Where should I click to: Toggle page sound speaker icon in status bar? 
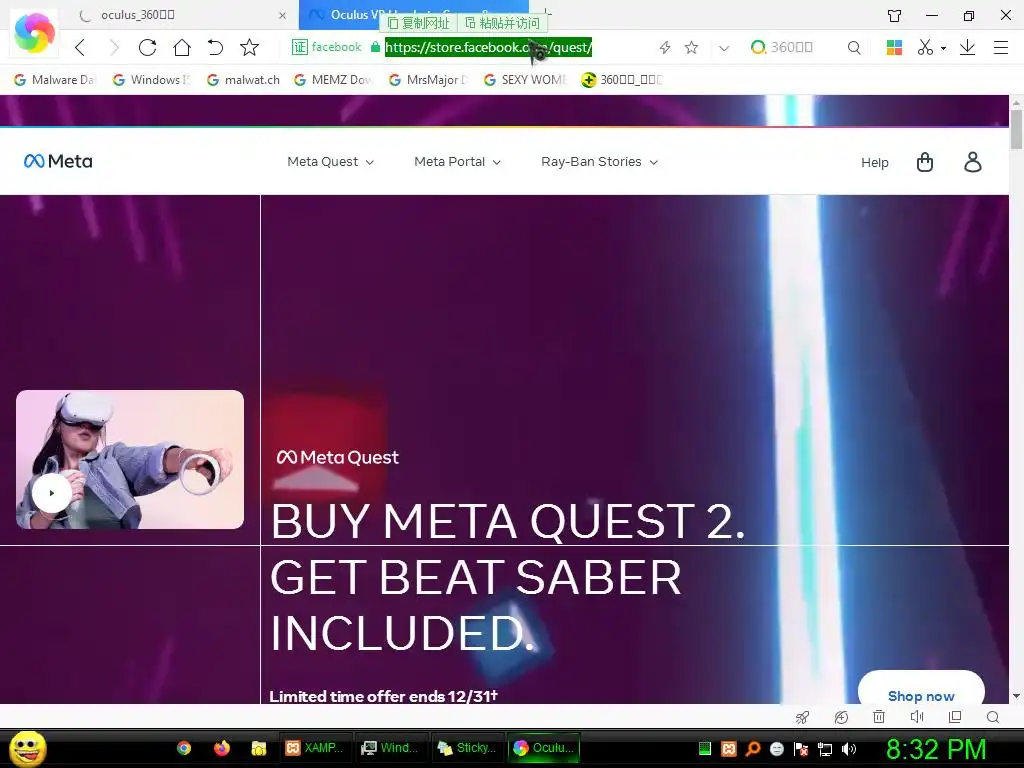pyautogui.click(x=917, y=717)
